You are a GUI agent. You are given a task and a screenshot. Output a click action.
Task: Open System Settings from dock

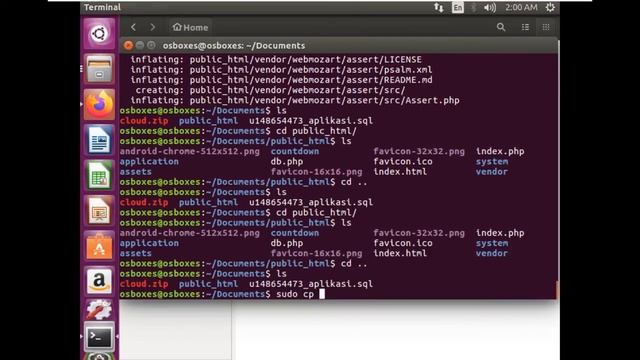click(99, 309)
